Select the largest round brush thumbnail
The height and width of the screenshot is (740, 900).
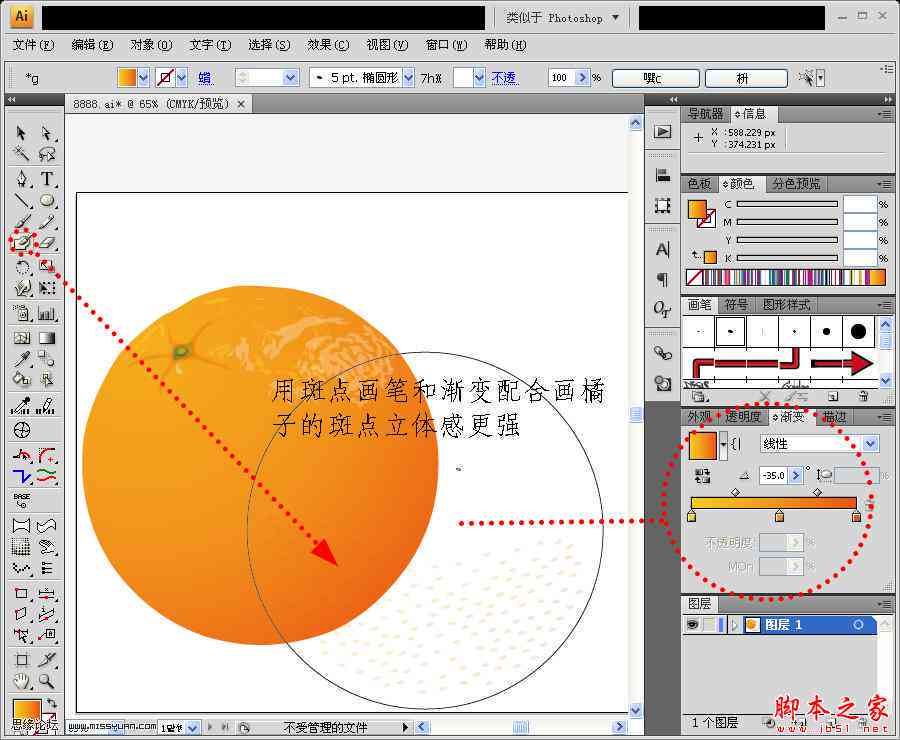point(858,331)
